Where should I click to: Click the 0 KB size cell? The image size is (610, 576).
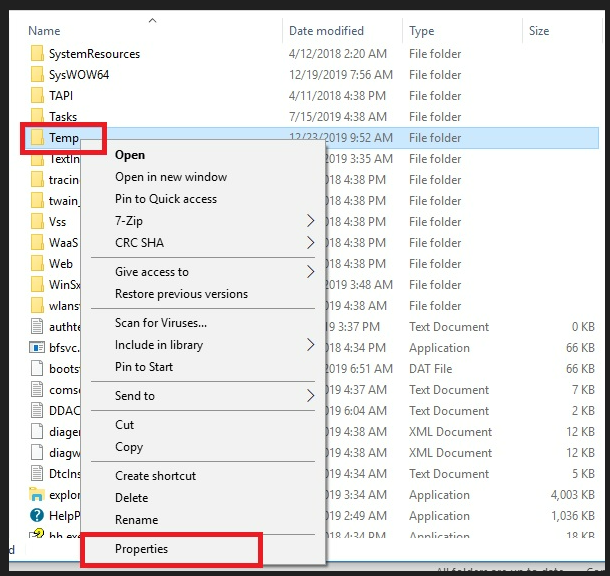[583, 327]
